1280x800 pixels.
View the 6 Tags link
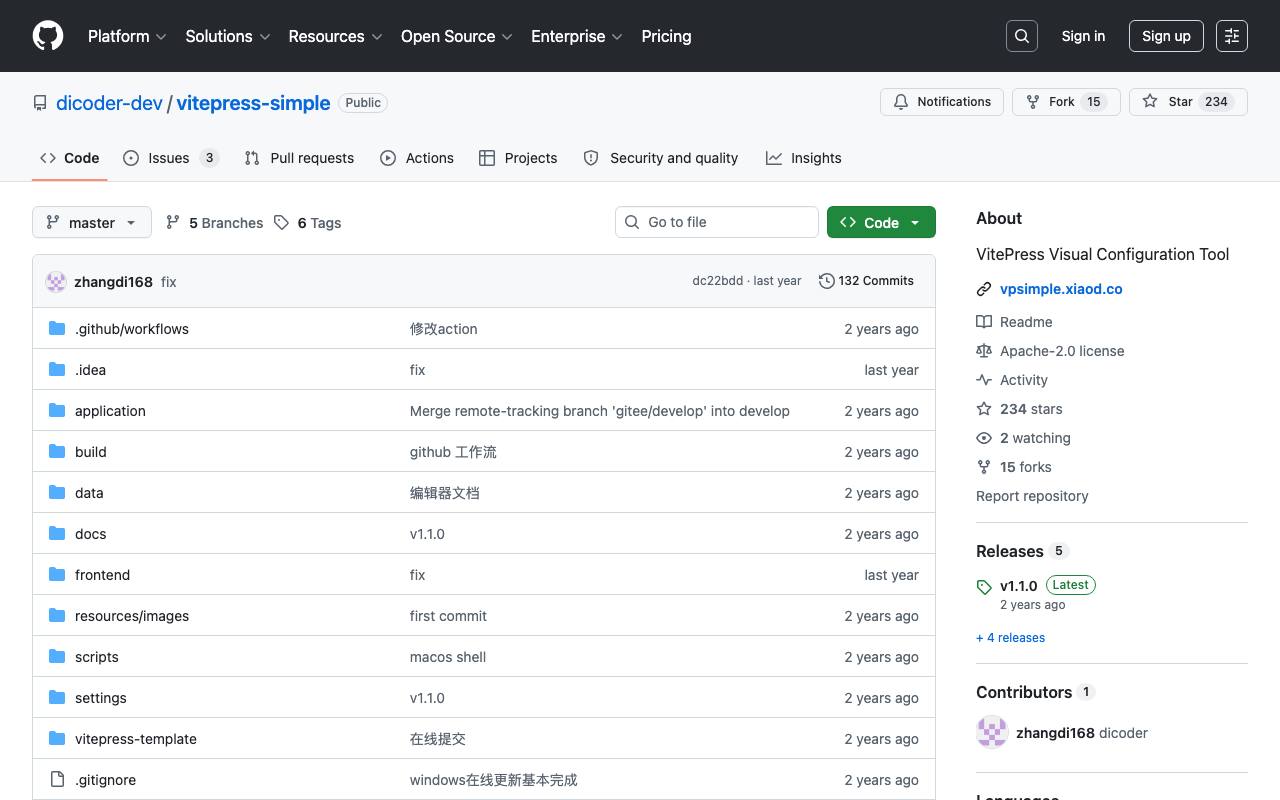308,223
